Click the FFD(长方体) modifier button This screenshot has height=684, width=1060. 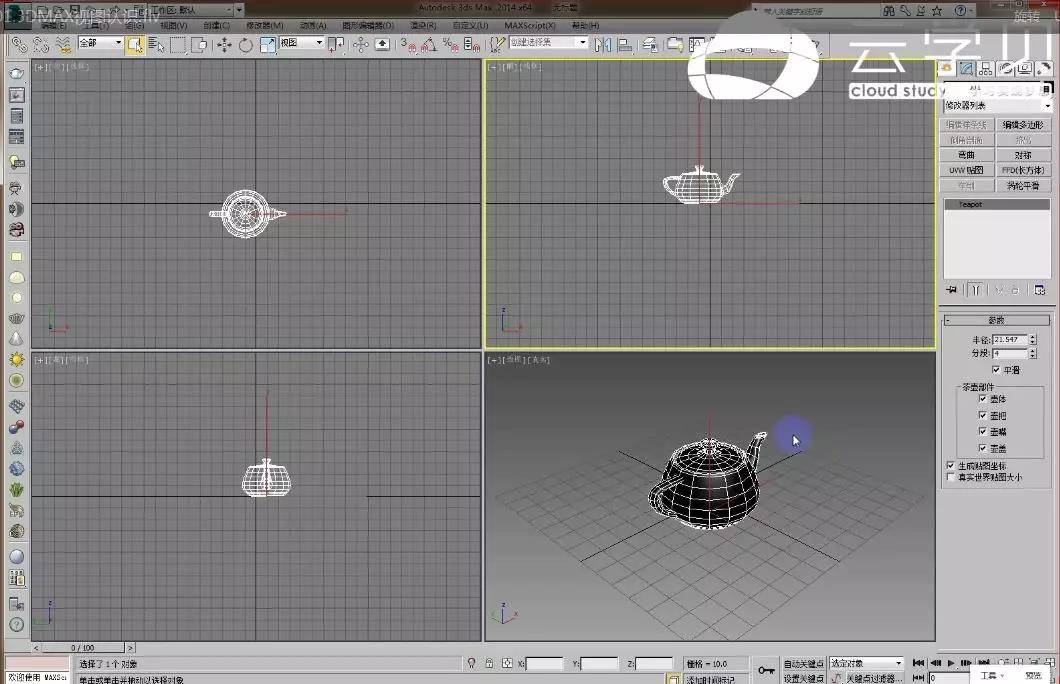tap(1023, 170)
